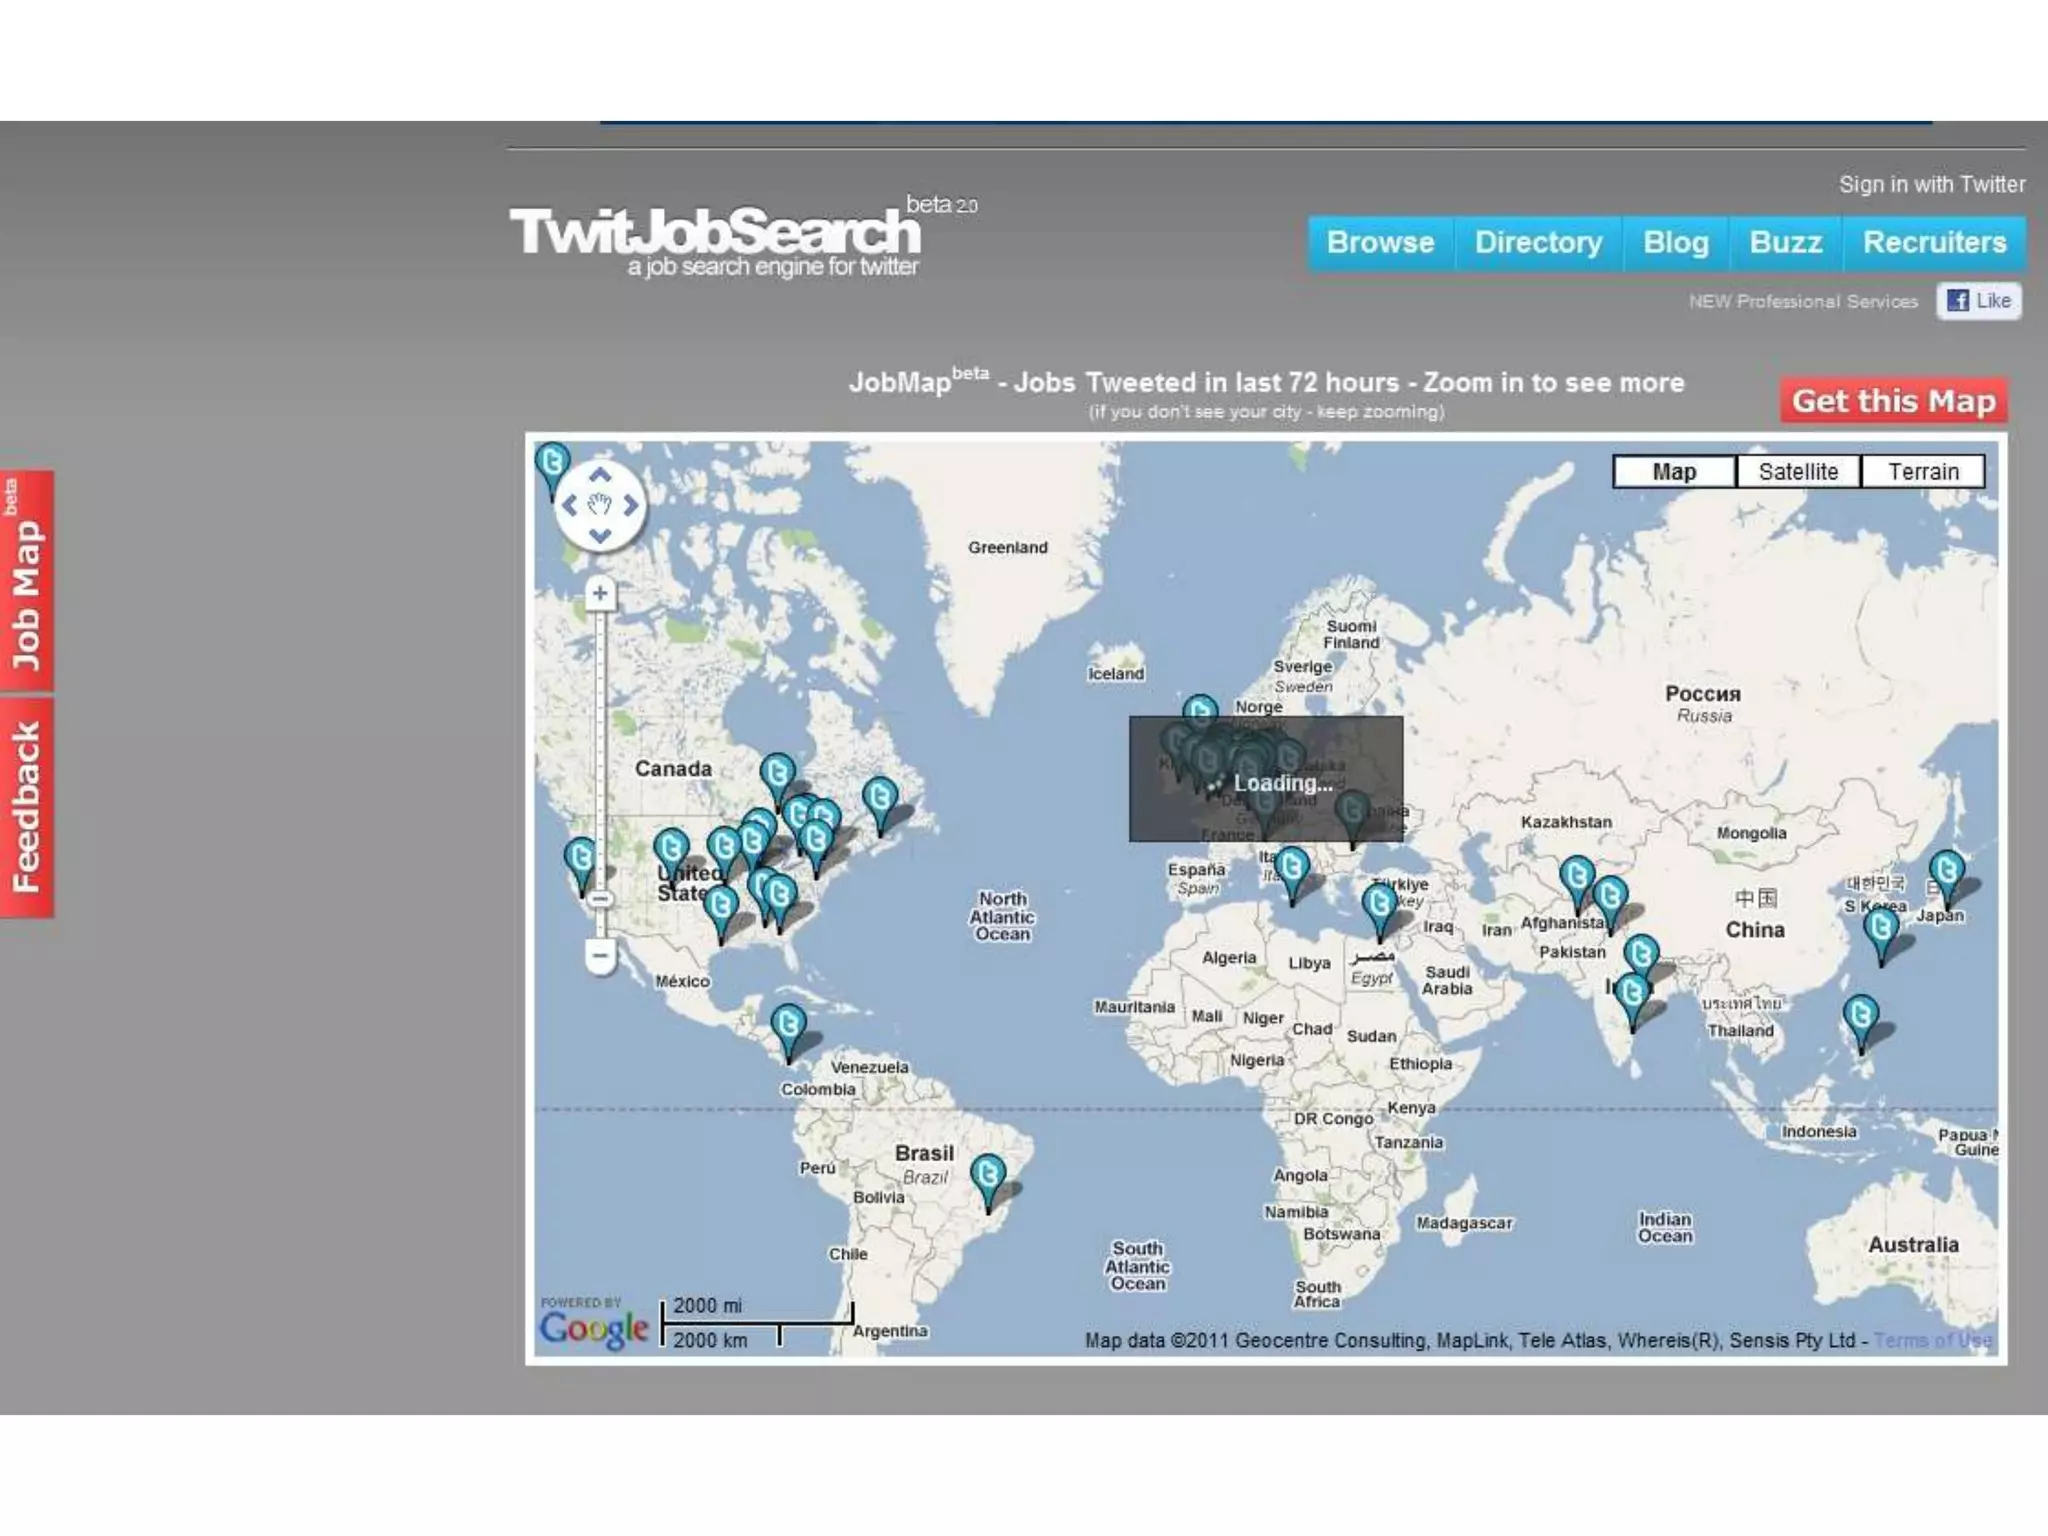
Task: Zoom out with the minus button
Action: pyautogui.click(x=600, y=956)
